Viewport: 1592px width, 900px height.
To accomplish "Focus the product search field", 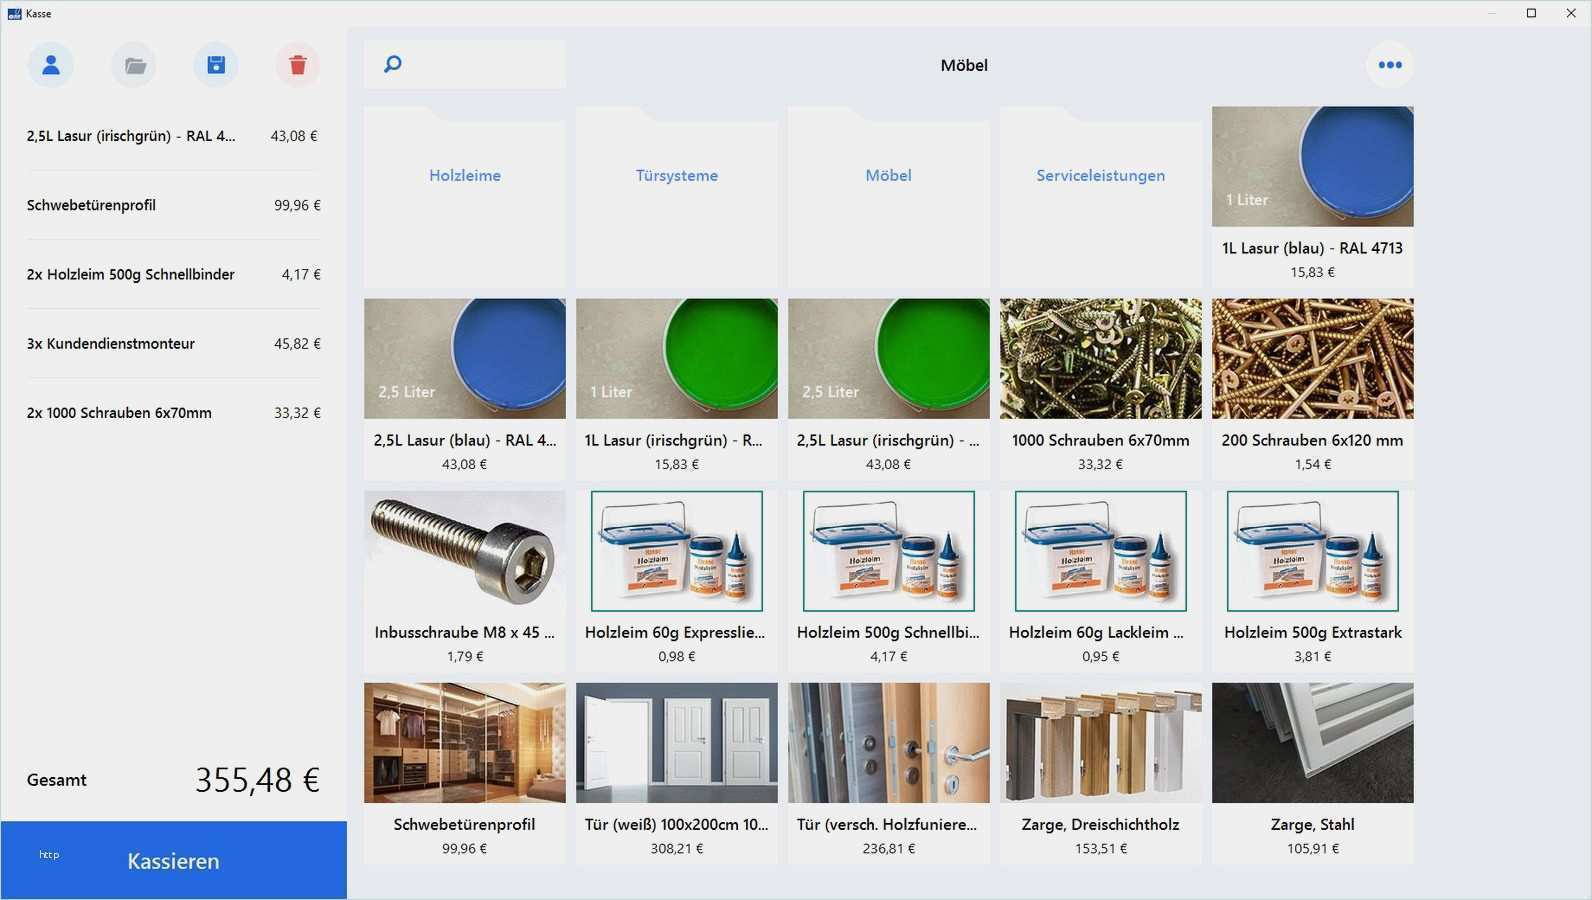I will [x=465, y=64].
